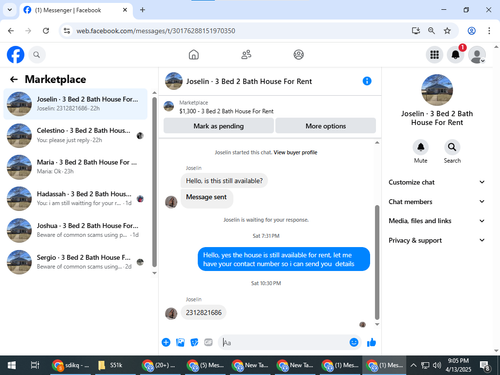Expand Media, files and links section
The height and width of the screenshot is (375, 500).
tap(437, 221)
